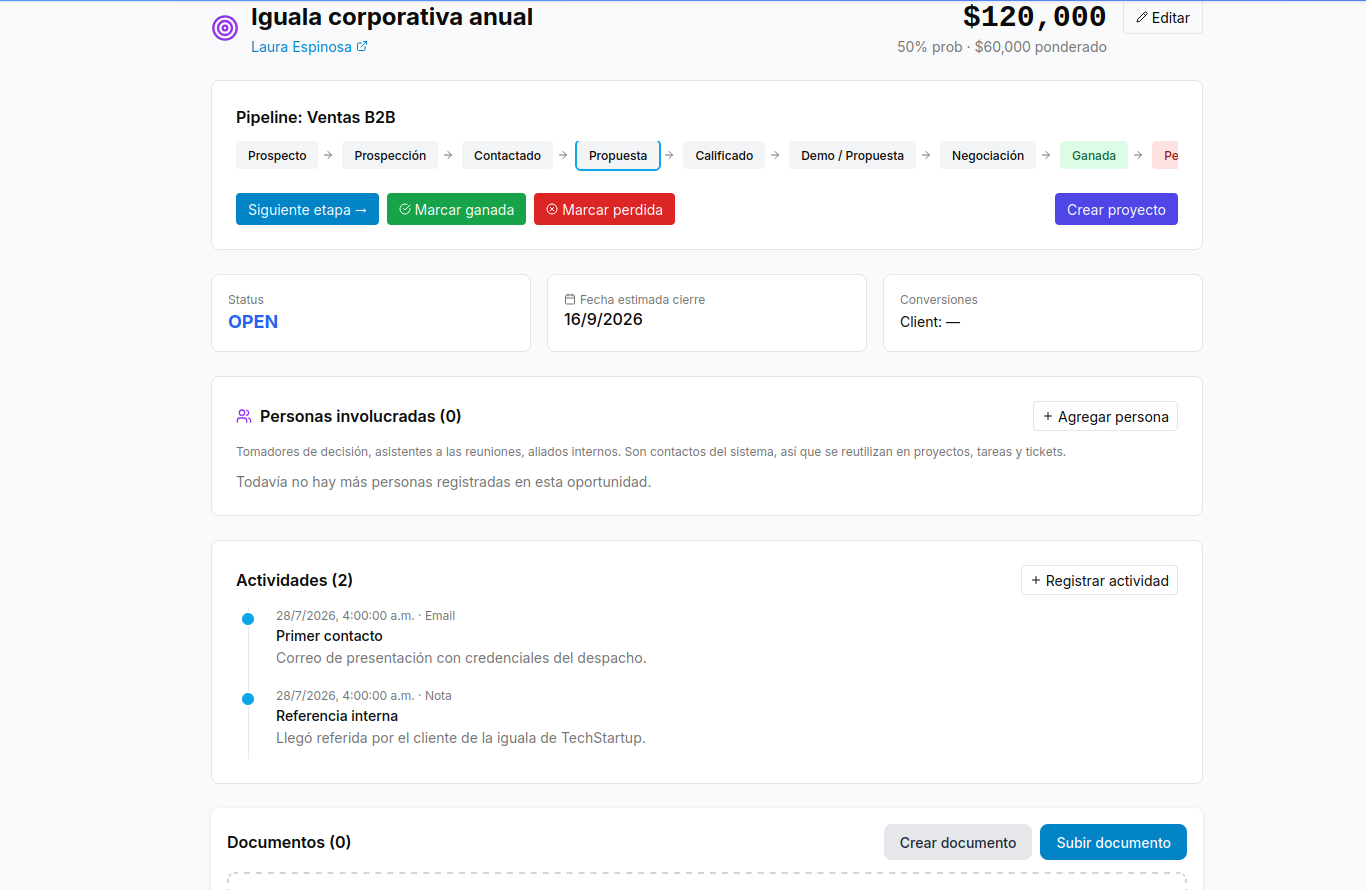1366x890 pixels.
Task: Advance with Siguiente etapa button
Action: tap(307, 209)
